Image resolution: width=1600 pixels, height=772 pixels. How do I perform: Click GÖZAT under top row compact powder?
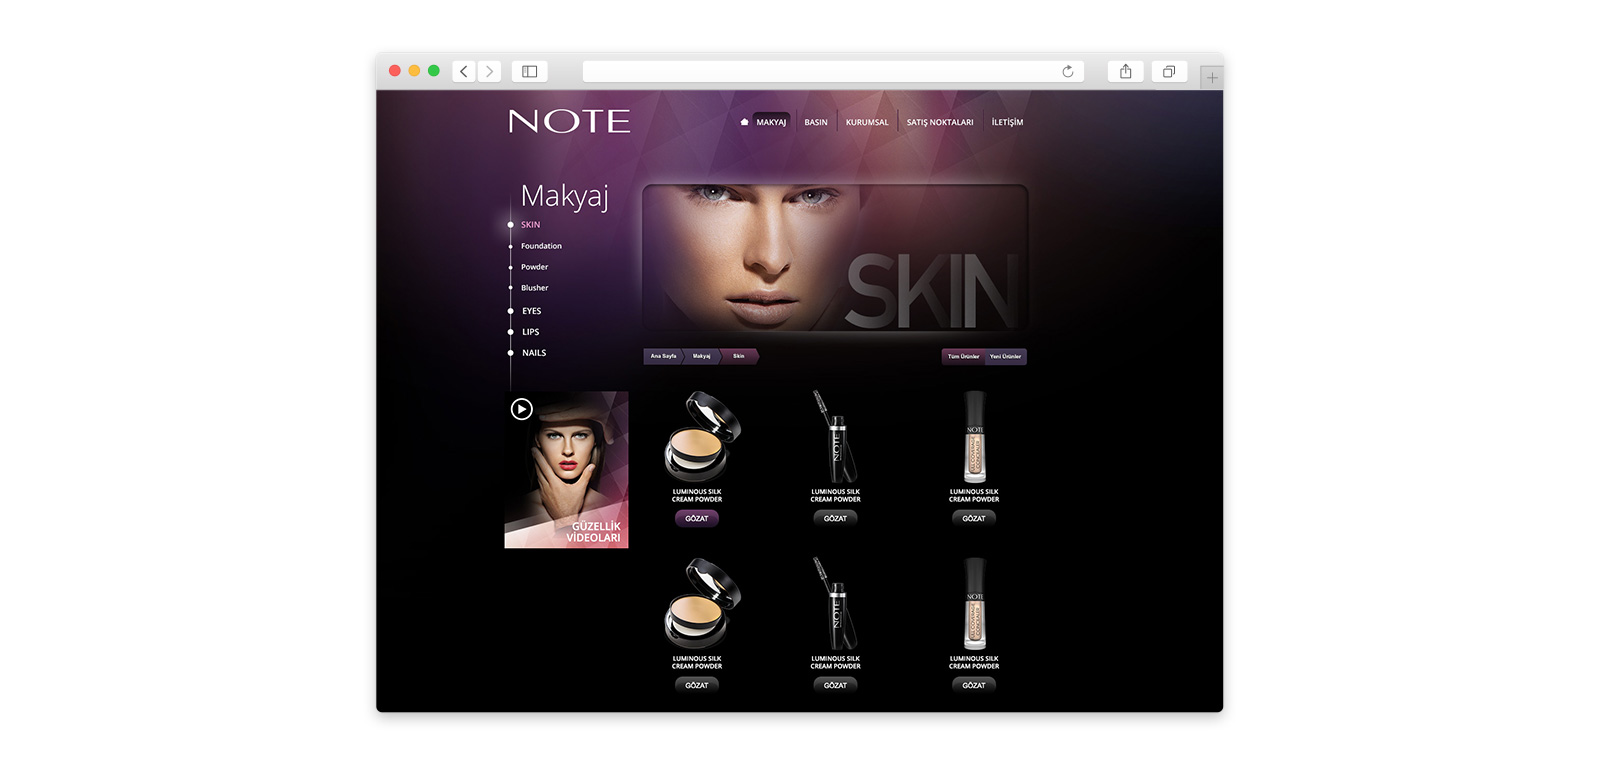point(697,519)
